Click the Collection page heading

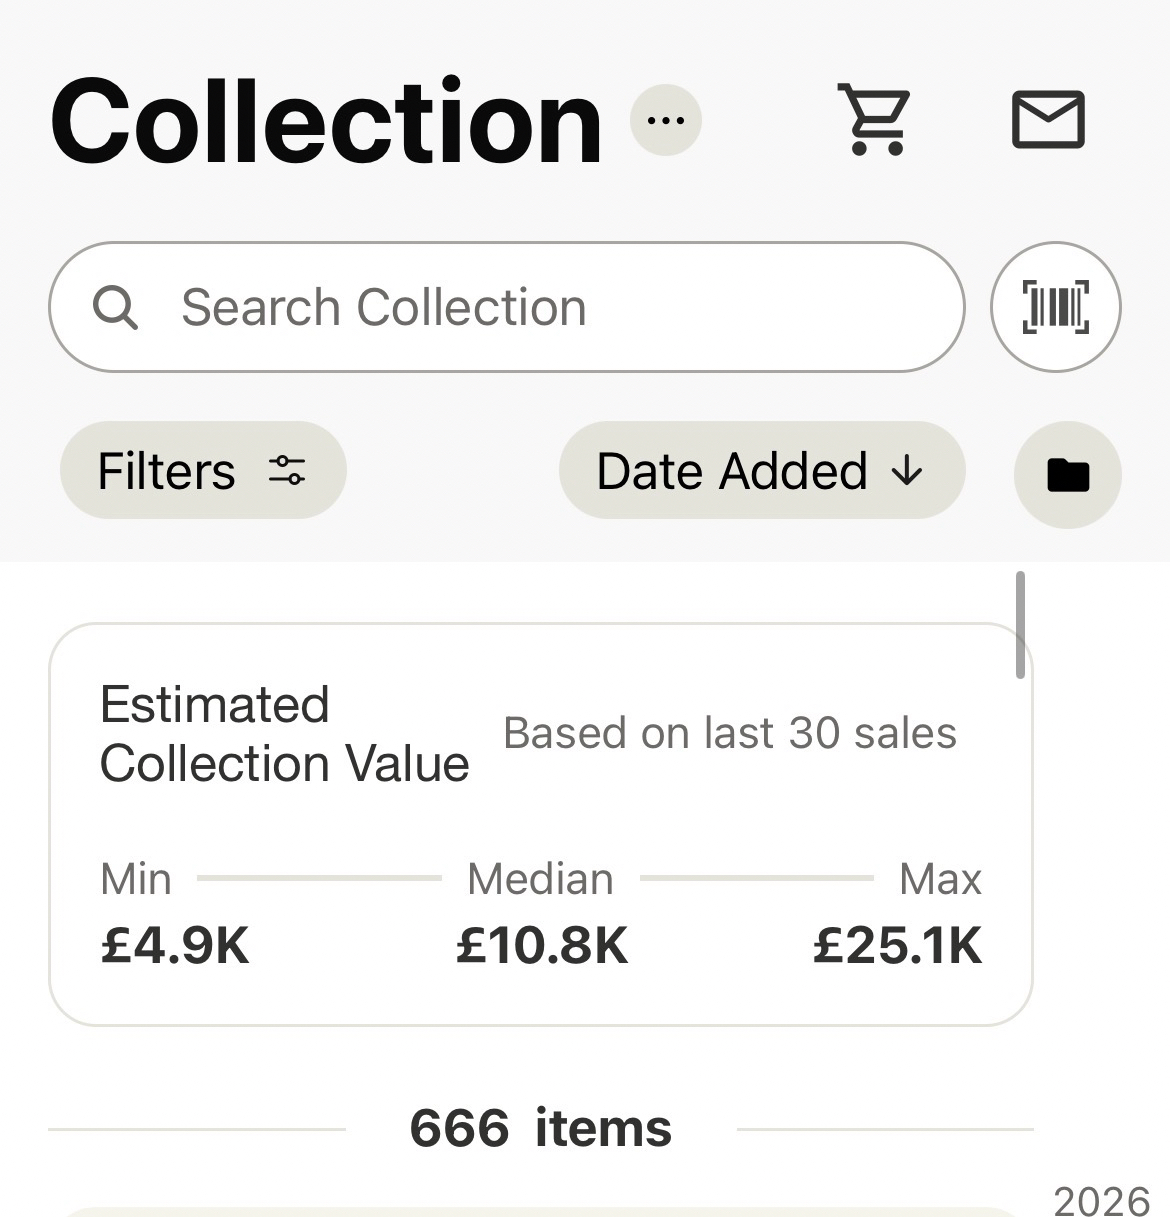point(326,123)
